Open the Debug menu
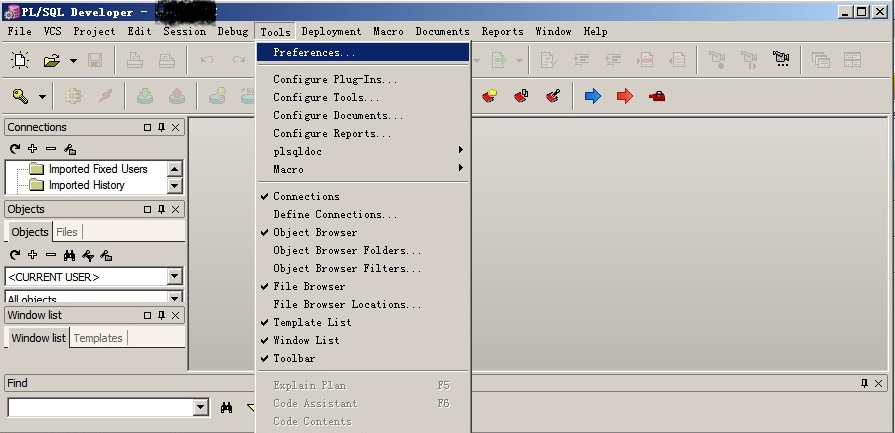Image resolution: width=895 pixels, height=433 pixels. tap(232, 31)
